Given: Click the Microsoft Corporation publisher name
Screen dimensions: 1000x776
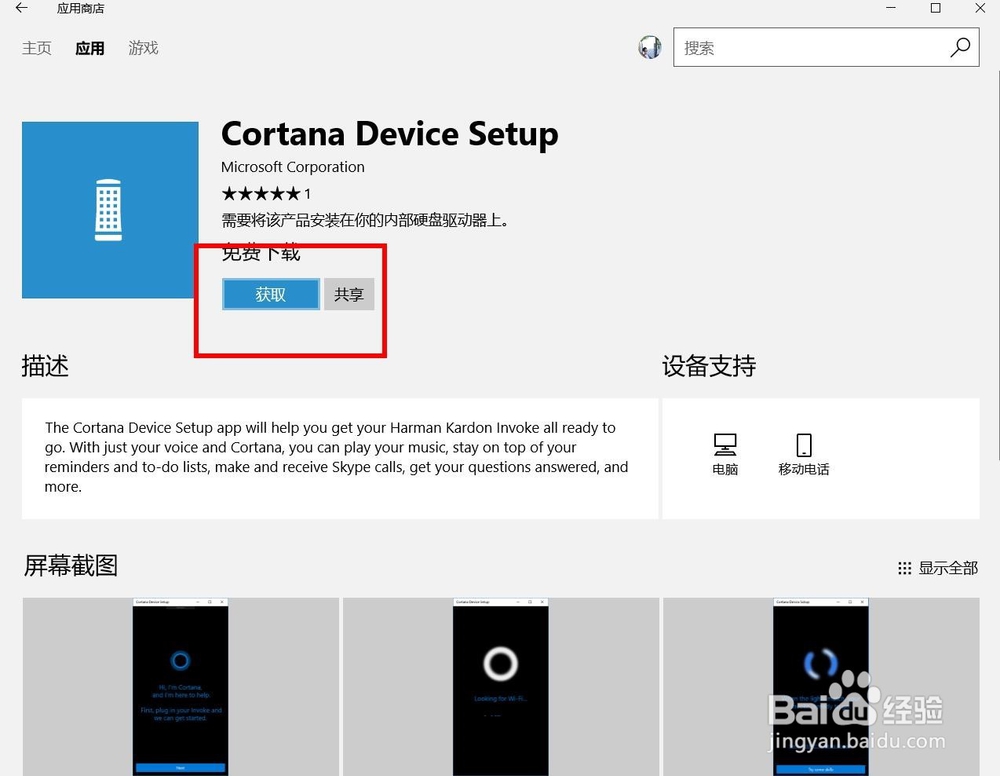Looking at the screenshot, I should [293, 167].
